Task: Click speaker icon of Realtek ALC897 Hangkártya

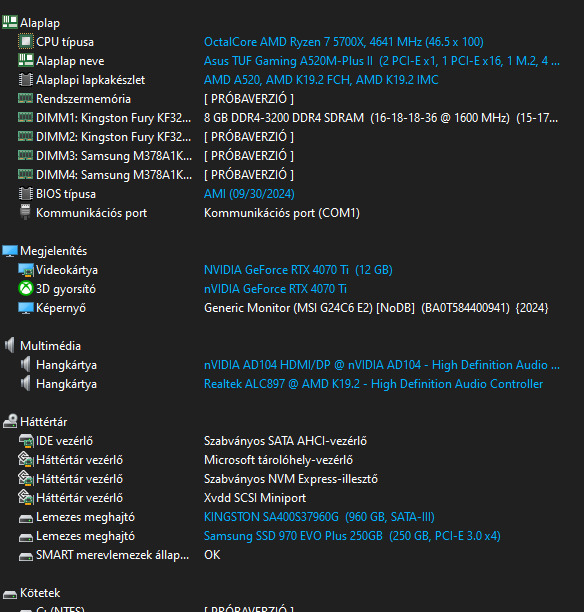Action: [25, 383]
